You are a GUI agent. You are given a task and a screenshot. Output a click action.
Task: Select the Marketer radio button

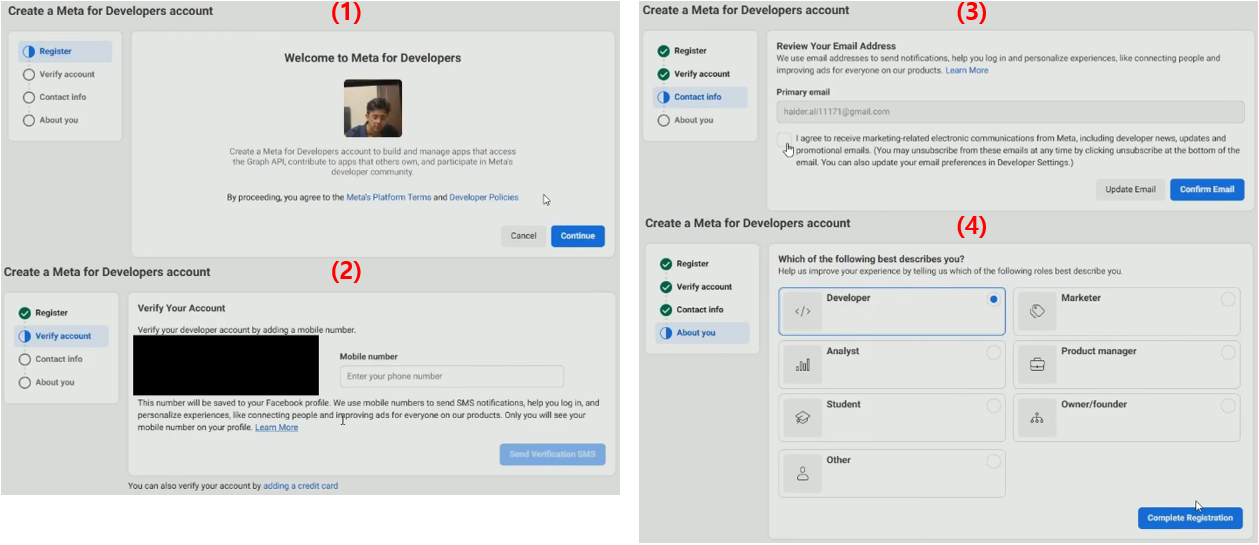tap(1228, 299)
